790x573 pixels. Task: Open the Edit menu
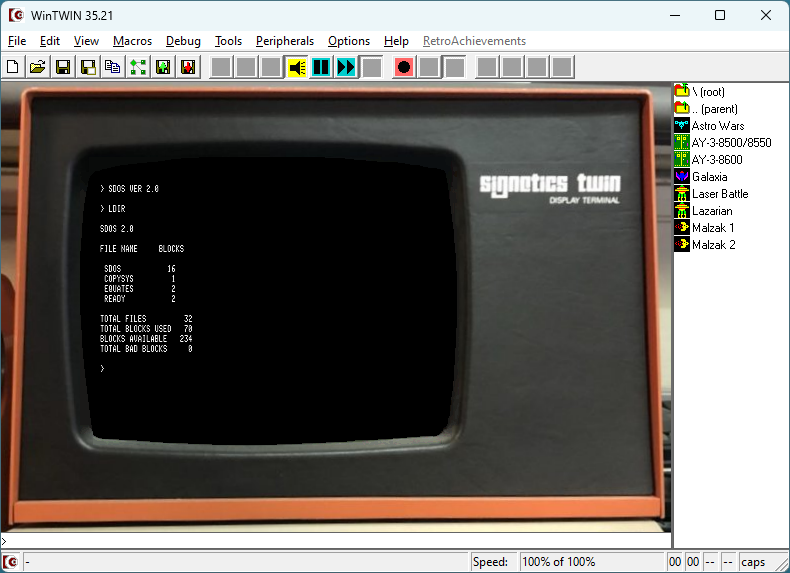tap(50, 41)
